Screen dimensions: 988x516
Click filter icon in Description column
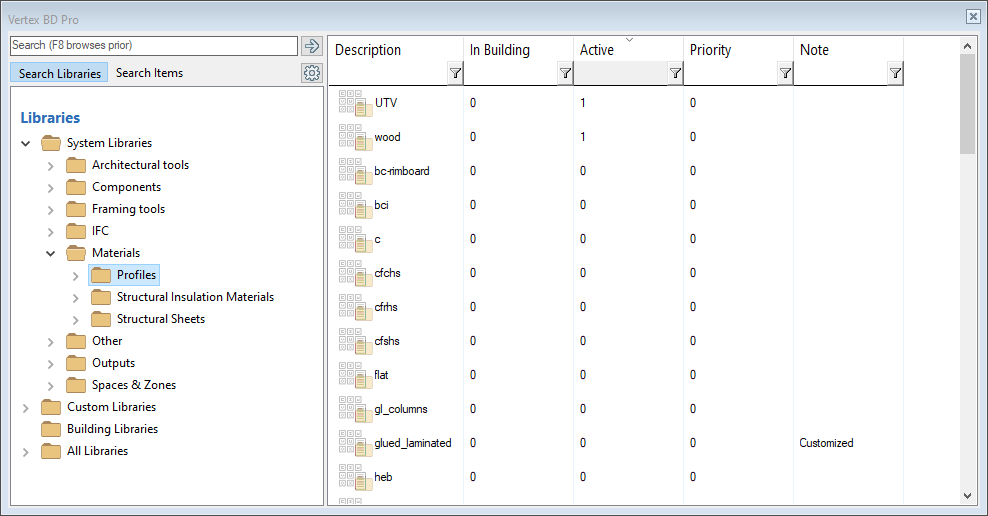[x=455, y=73]
